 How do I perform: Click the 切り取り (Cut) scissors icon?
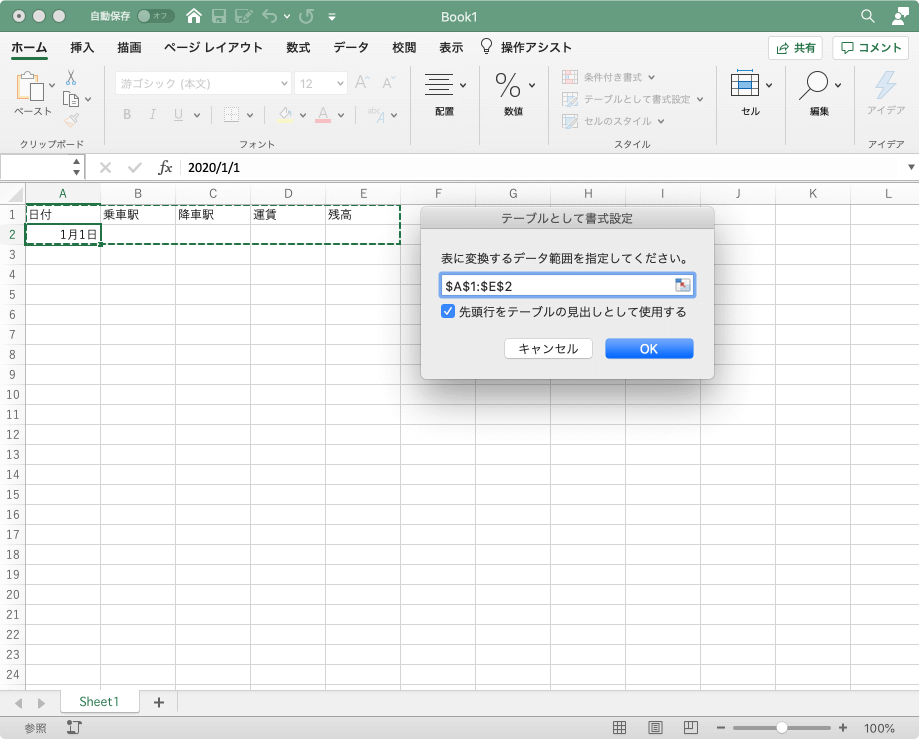pyautogui.click(x=71, y=78)
